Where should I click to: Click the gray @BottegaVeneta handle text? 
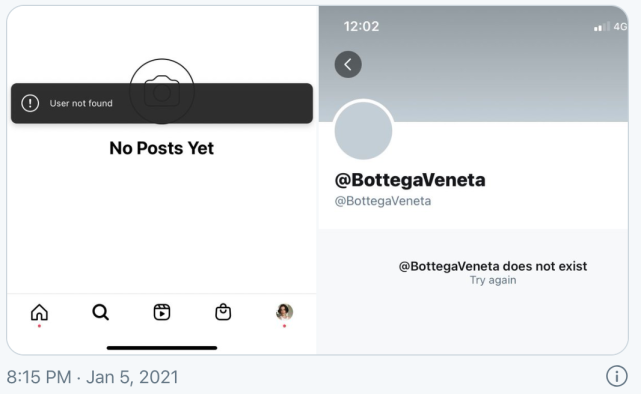pos(383,201)
